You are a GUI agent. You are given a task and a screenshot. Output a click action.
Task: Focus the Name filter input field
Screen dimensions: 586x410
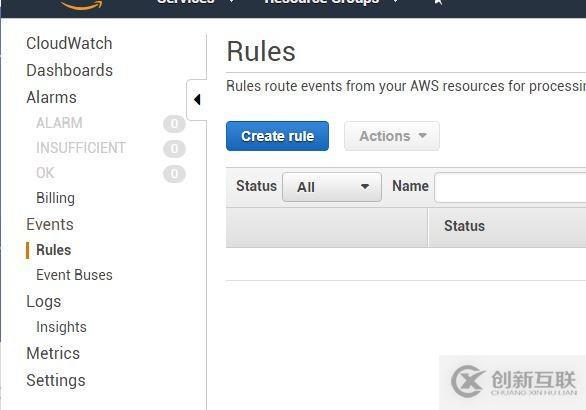pyautogui.click(x=510, y=187)
